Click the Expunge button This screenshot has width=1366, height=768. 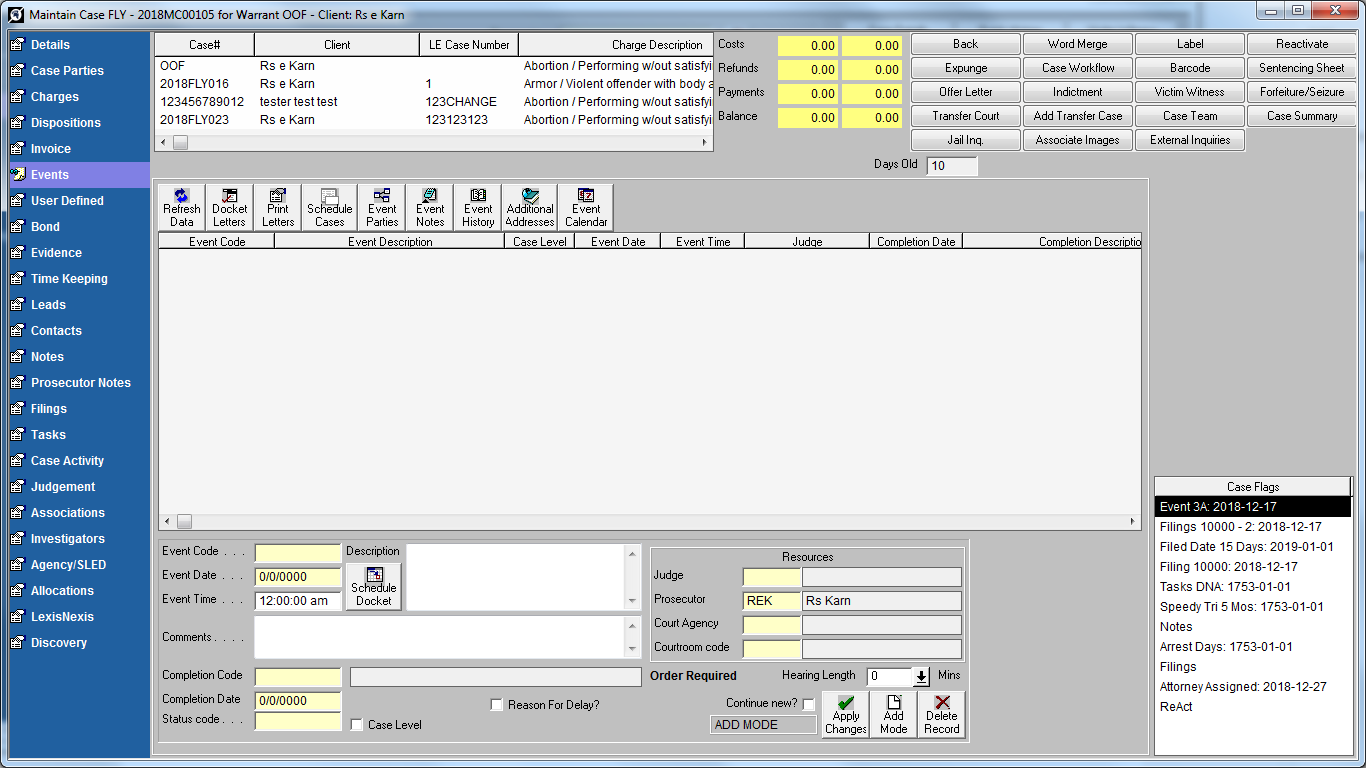point(966,68)
